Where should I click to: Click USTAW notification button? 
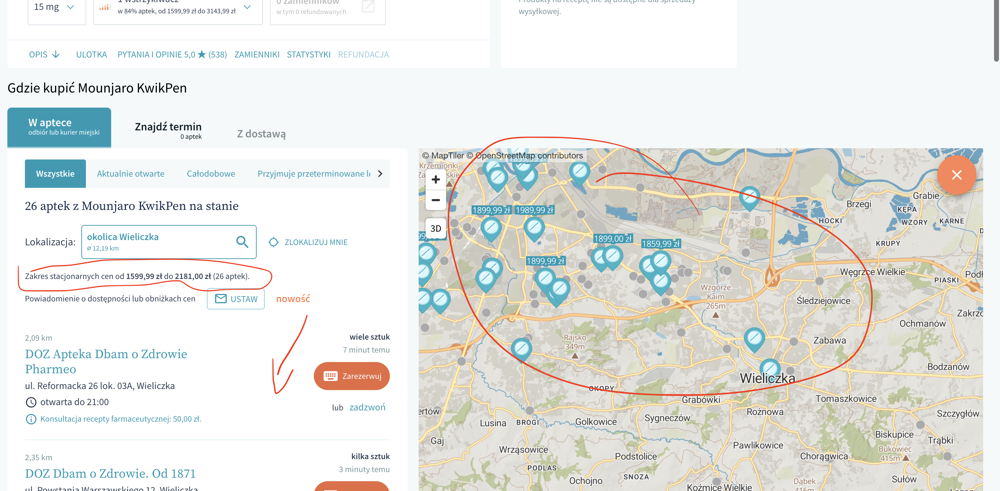(x=236, y=298)
